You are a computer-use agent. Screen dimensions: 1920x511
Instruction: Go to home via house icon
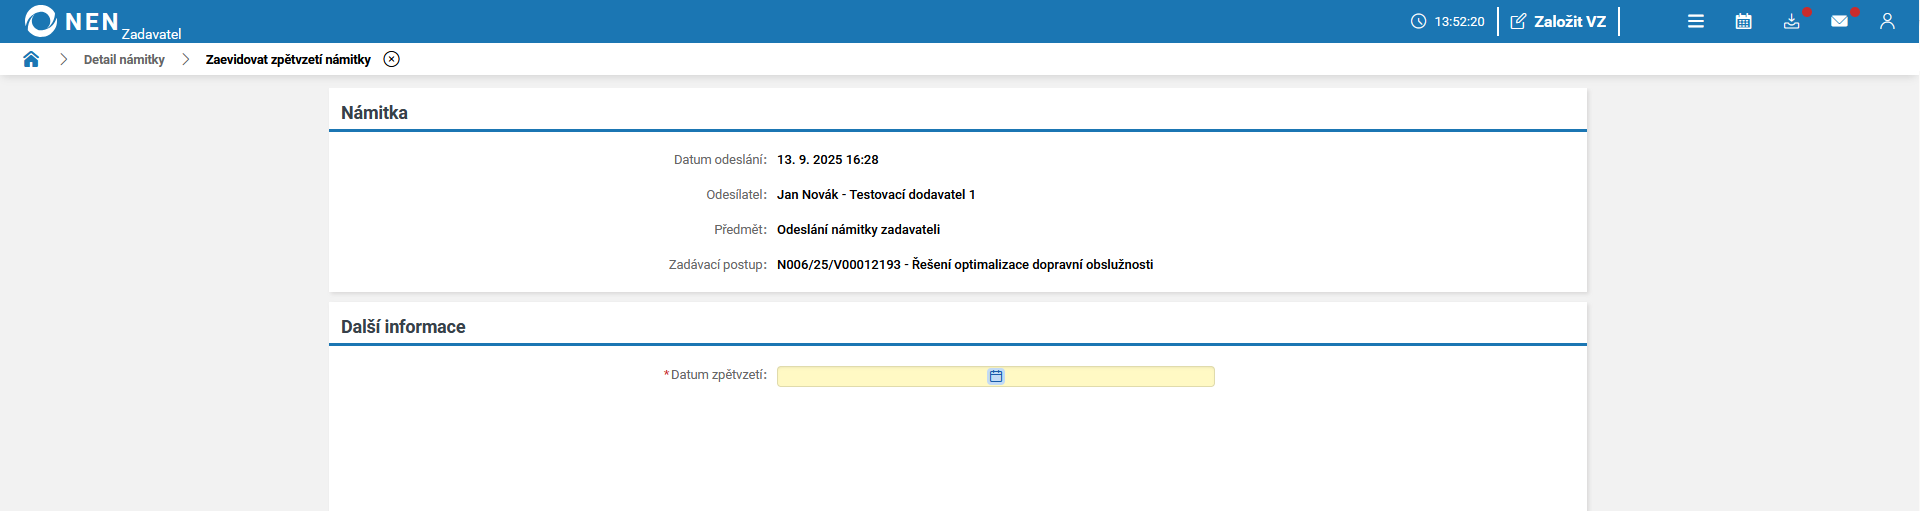(x=31, y=59)
